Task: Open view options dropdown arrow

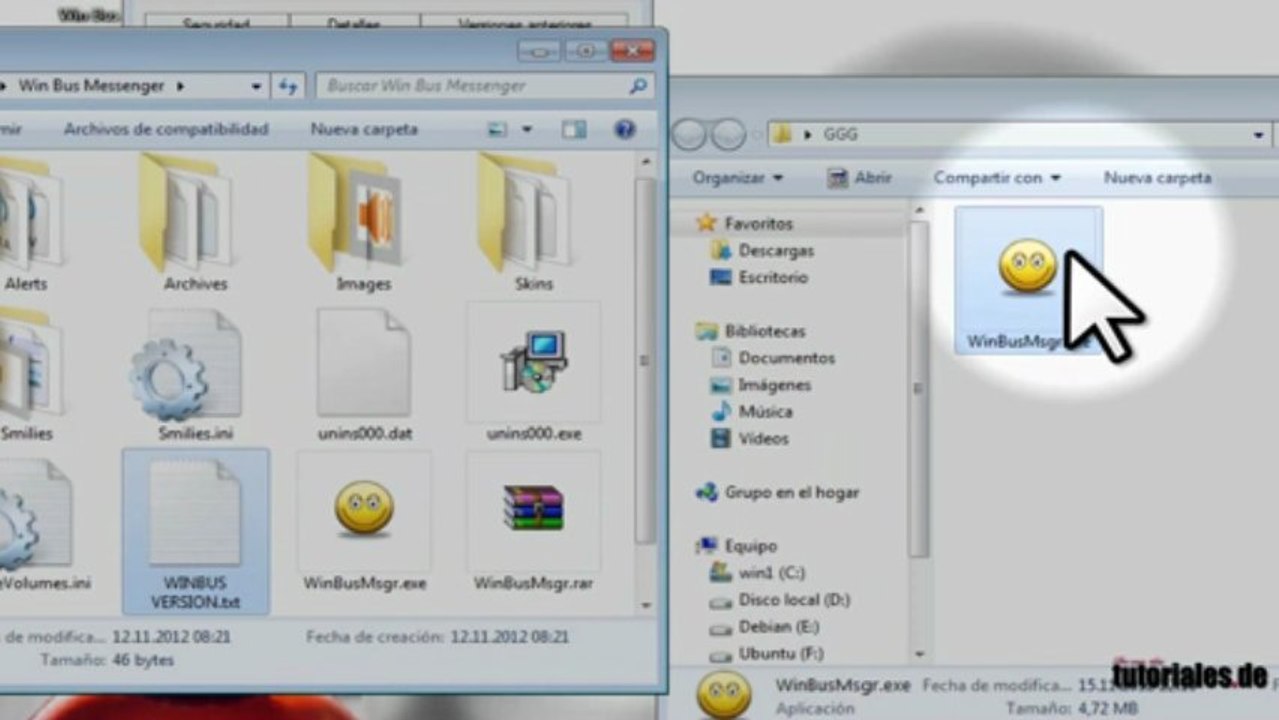Action: [x=527, y=130]
